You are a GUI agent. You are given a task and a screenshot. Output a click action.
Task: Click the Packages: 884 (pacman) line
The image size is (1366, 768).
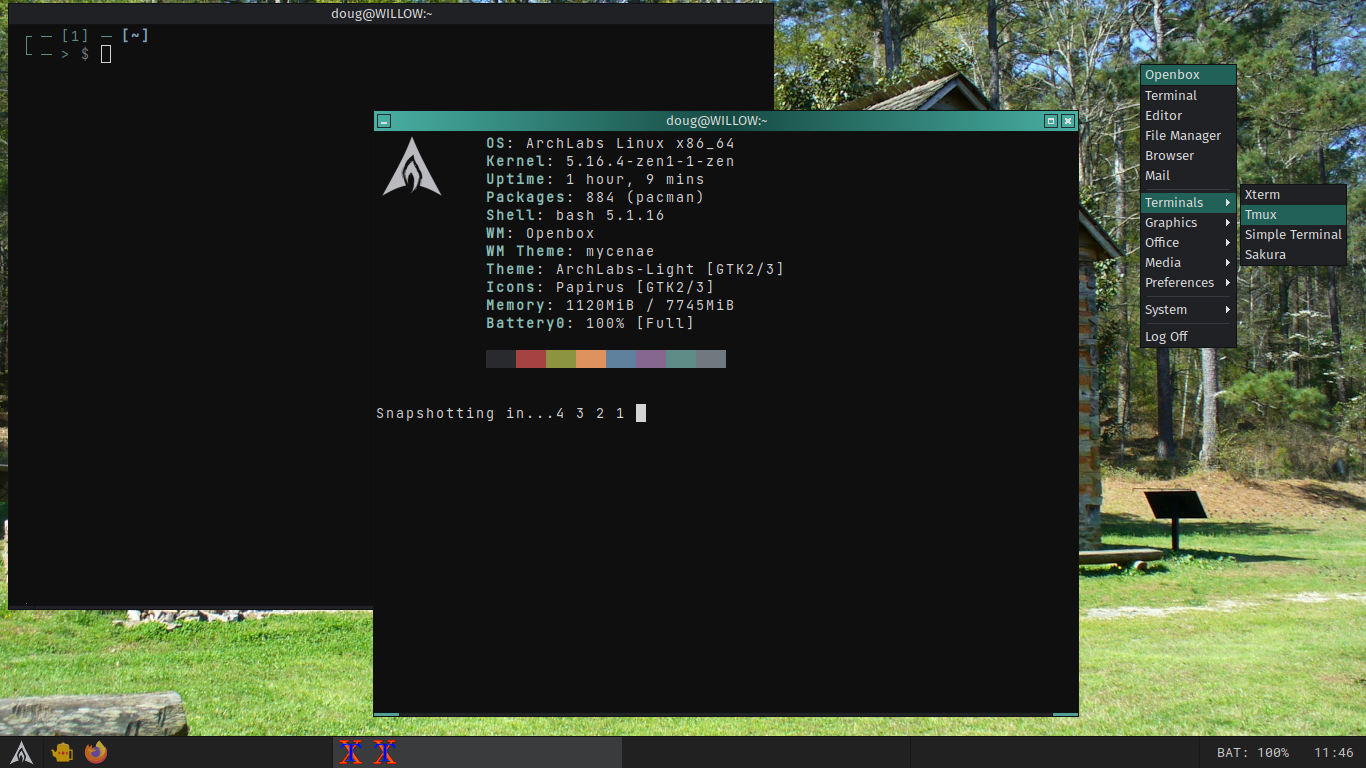point(596,198)
